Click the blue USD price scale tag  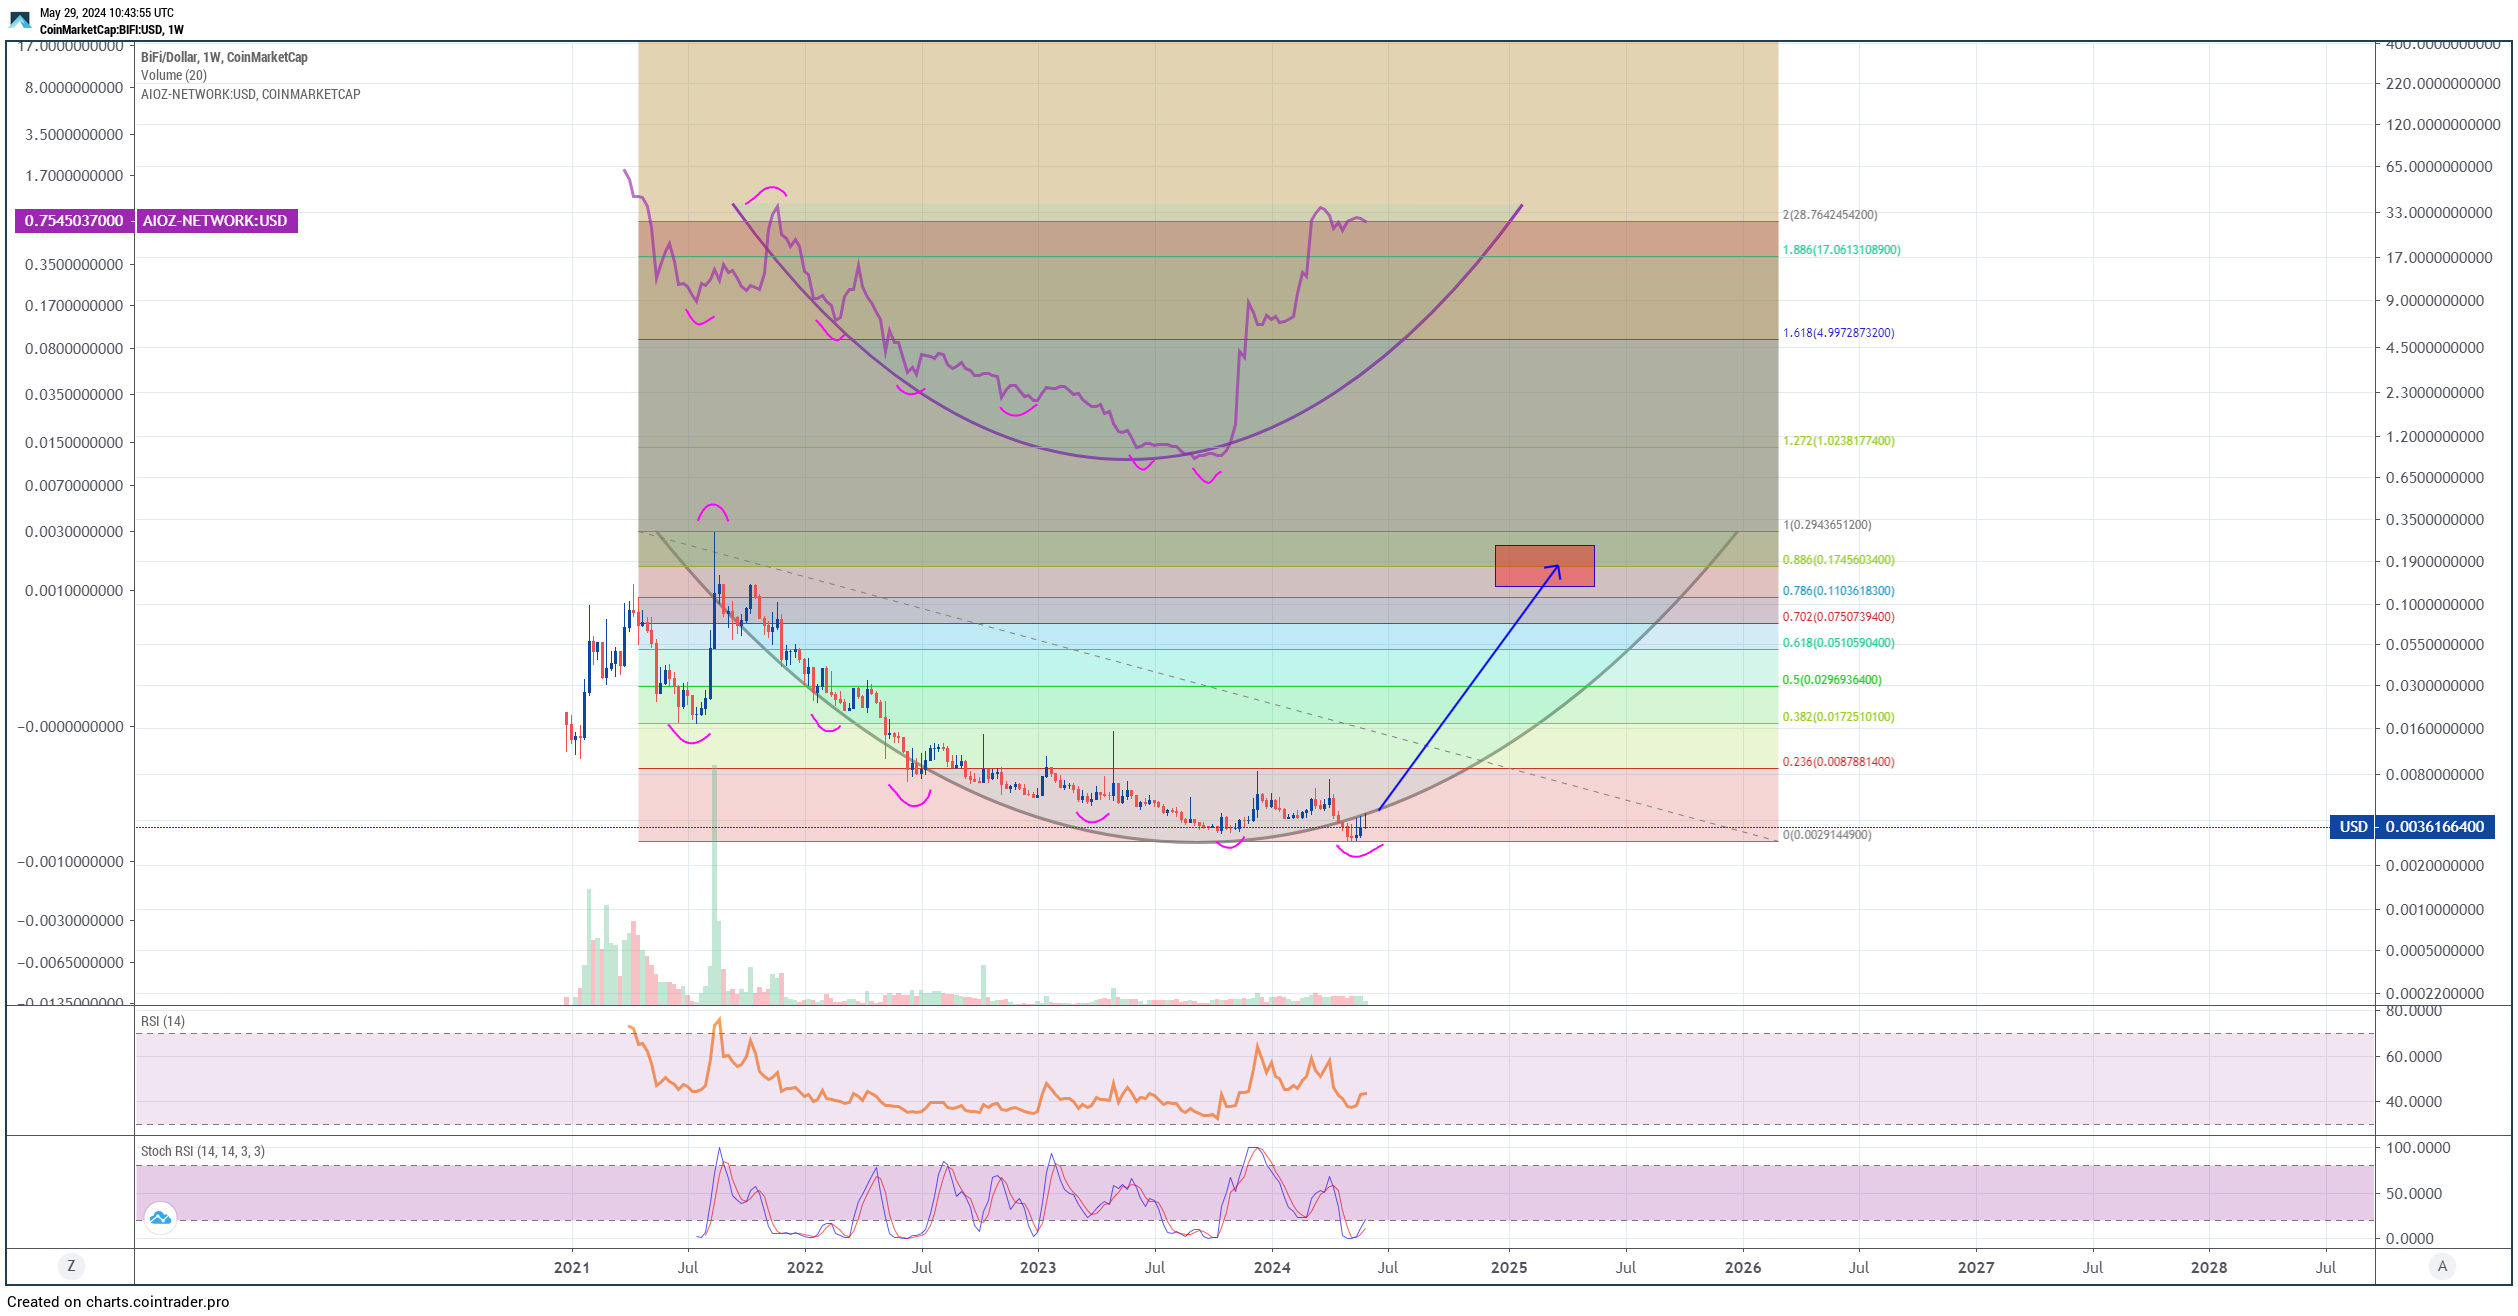tap(2352, 827)
